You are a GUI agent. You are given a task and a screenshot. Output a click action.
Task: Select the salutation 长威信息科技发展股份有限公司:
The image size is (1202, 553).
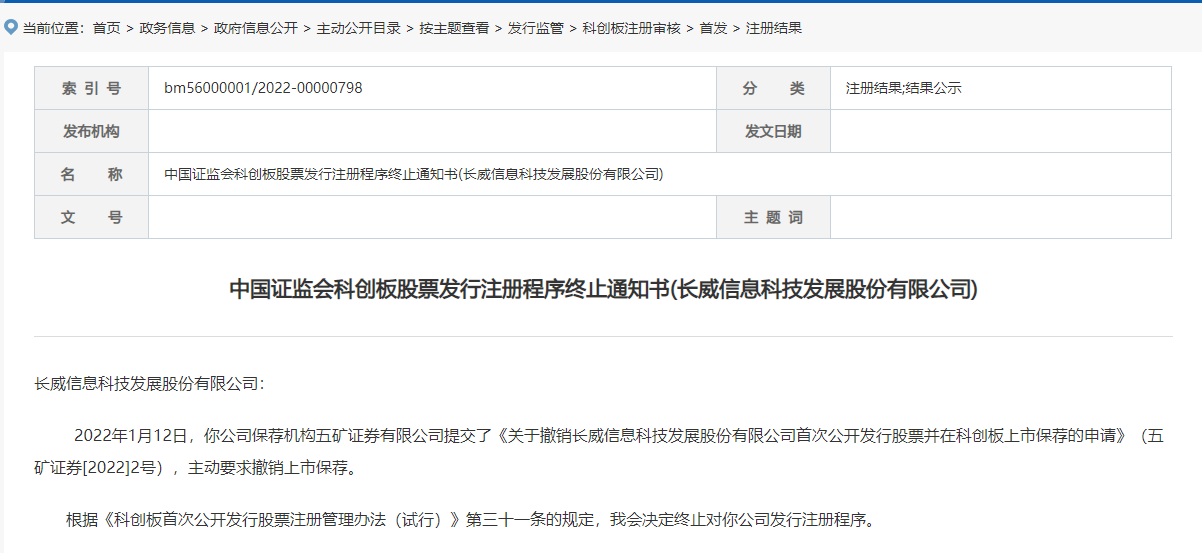point(149,383)
